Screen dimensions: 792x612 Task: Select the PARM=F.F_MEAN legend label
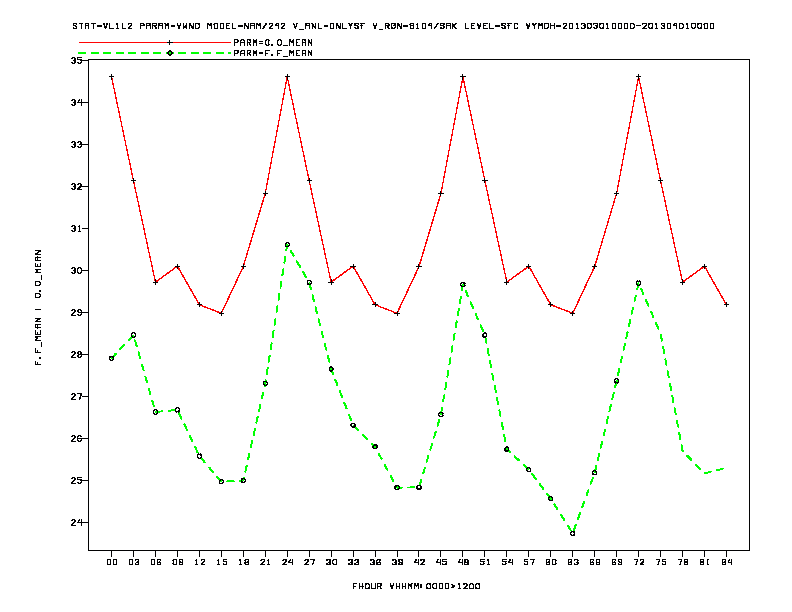point(273,53)
